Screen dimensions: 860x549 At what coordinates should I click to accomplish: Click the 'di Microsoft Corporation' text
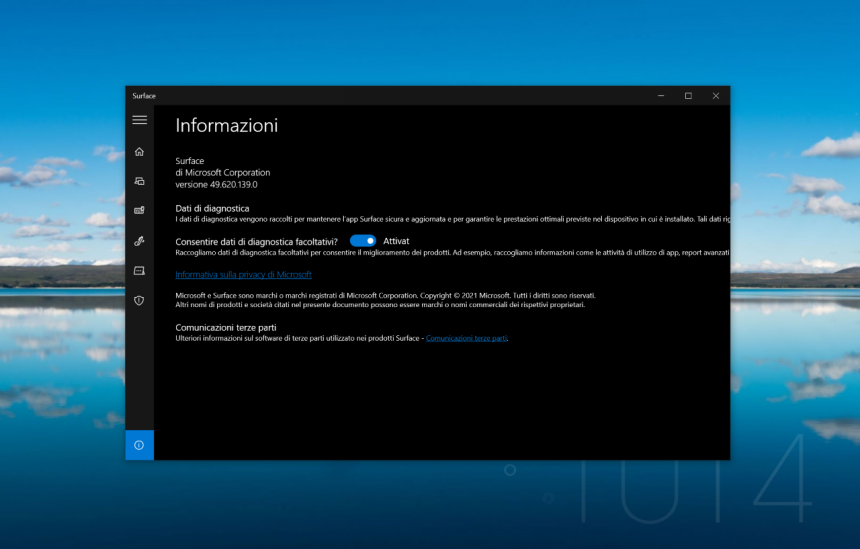[x=223, y=173]
